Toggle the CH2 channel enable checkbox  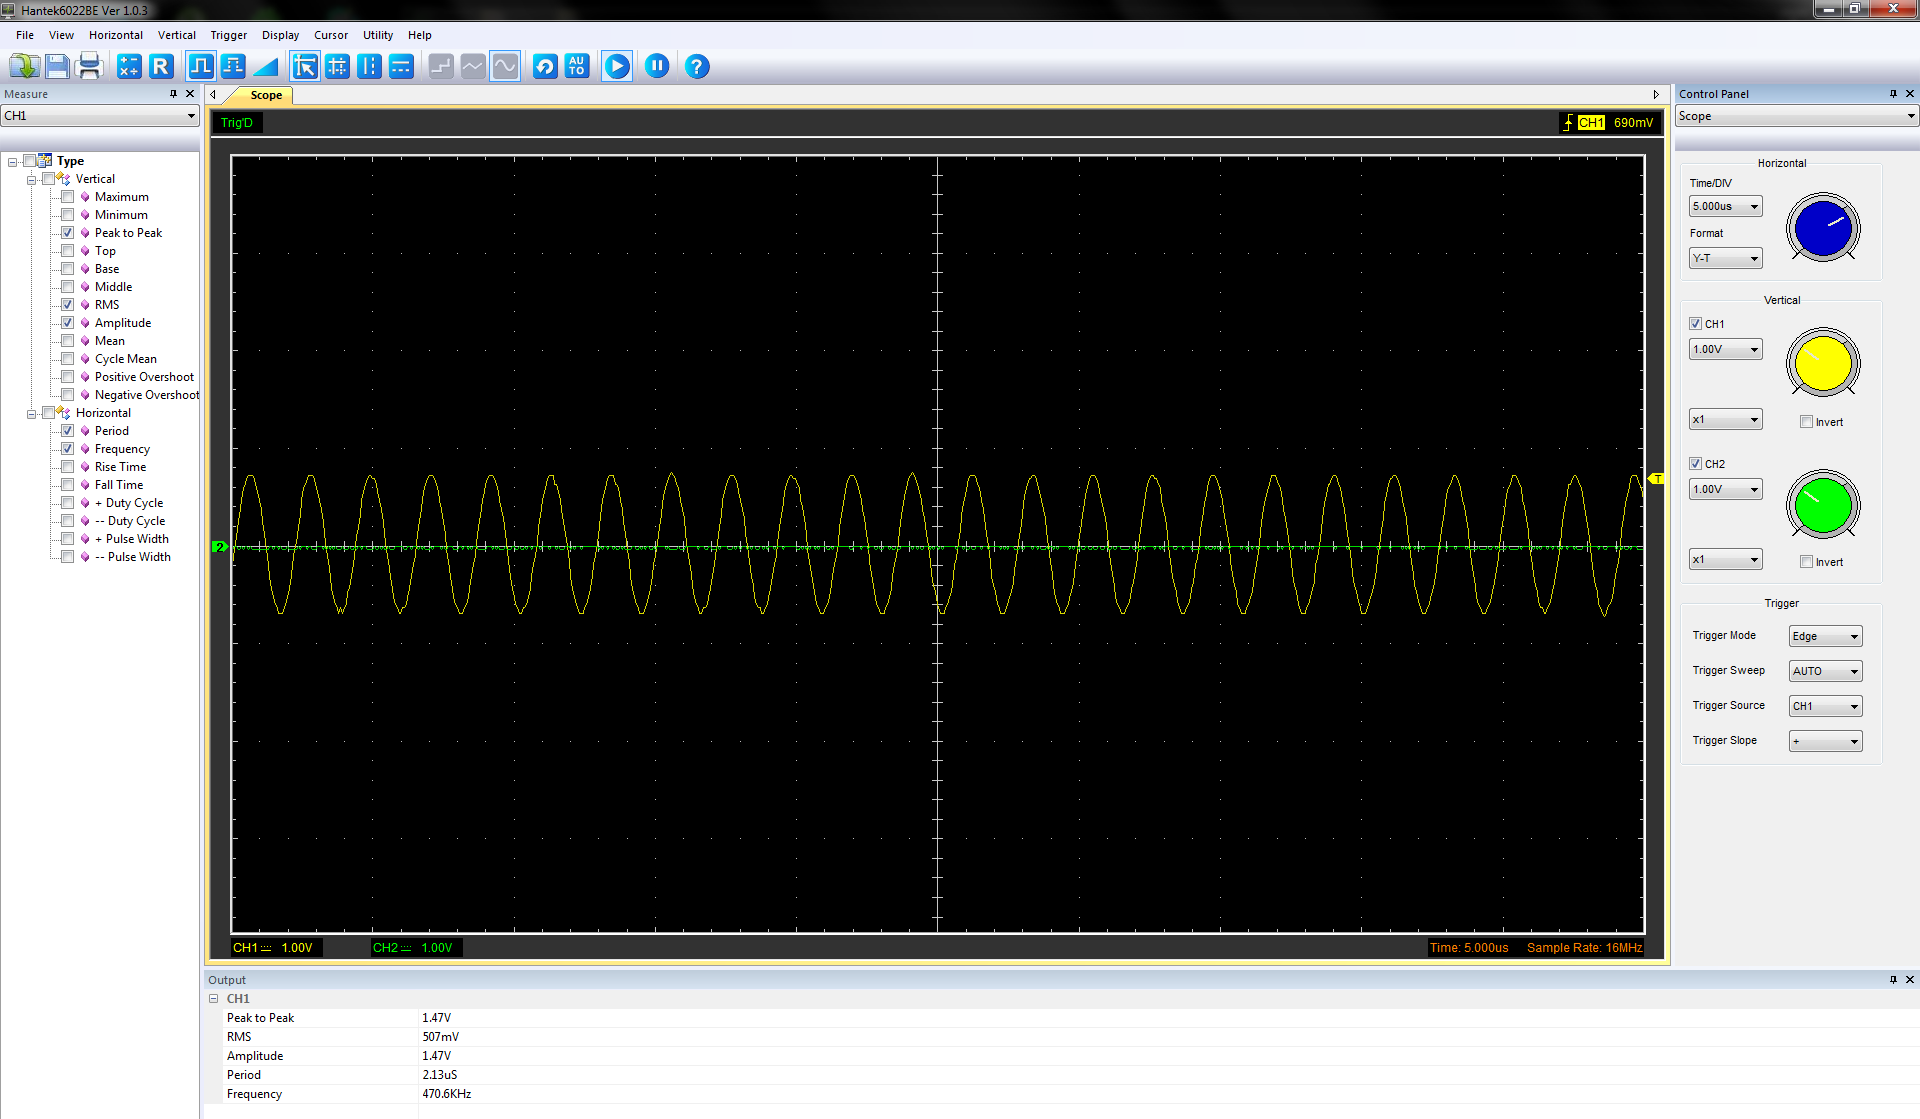(1696, 464)
